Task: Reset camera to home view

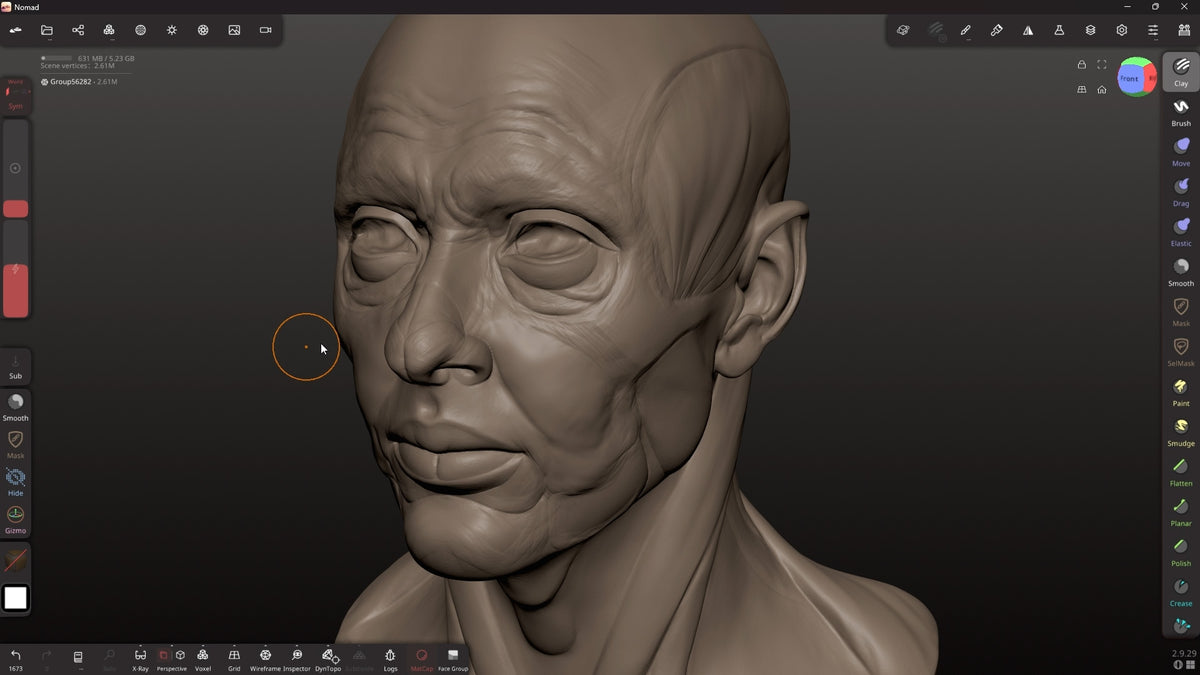Action: (x=1102, y=89)
